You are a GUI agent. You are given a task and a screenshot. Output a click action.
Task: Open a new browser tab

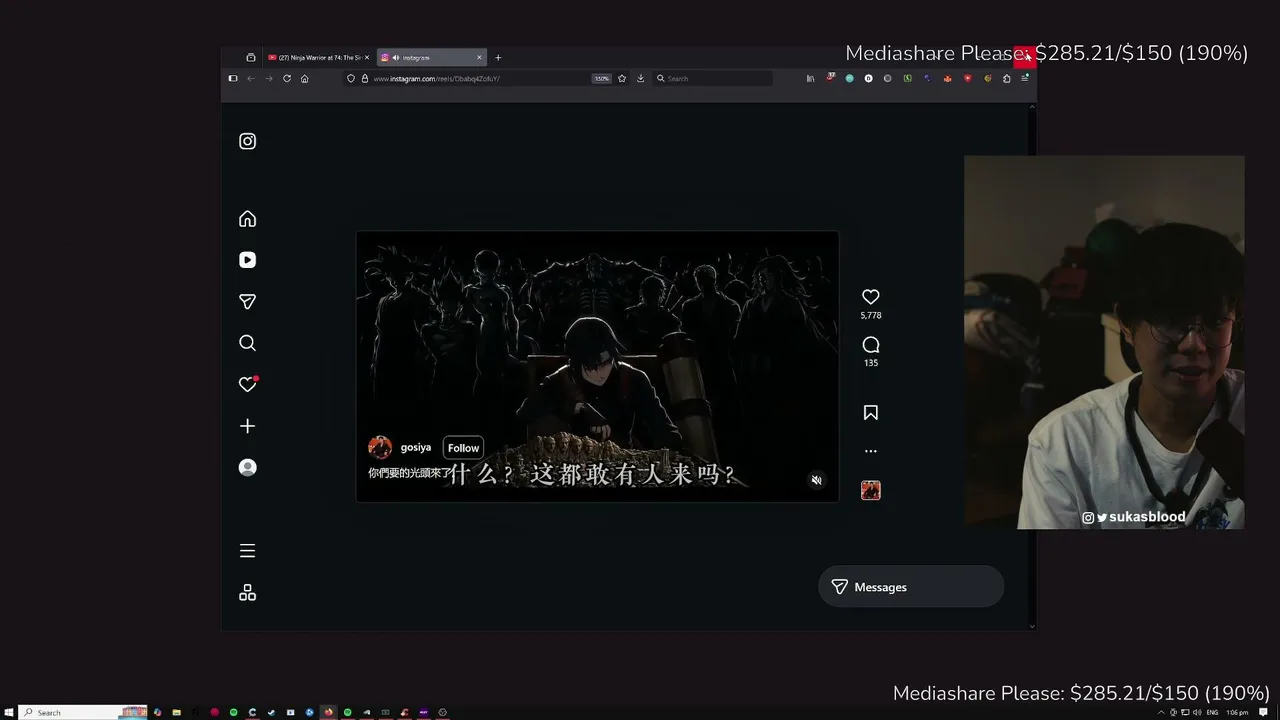coord(498,57)
